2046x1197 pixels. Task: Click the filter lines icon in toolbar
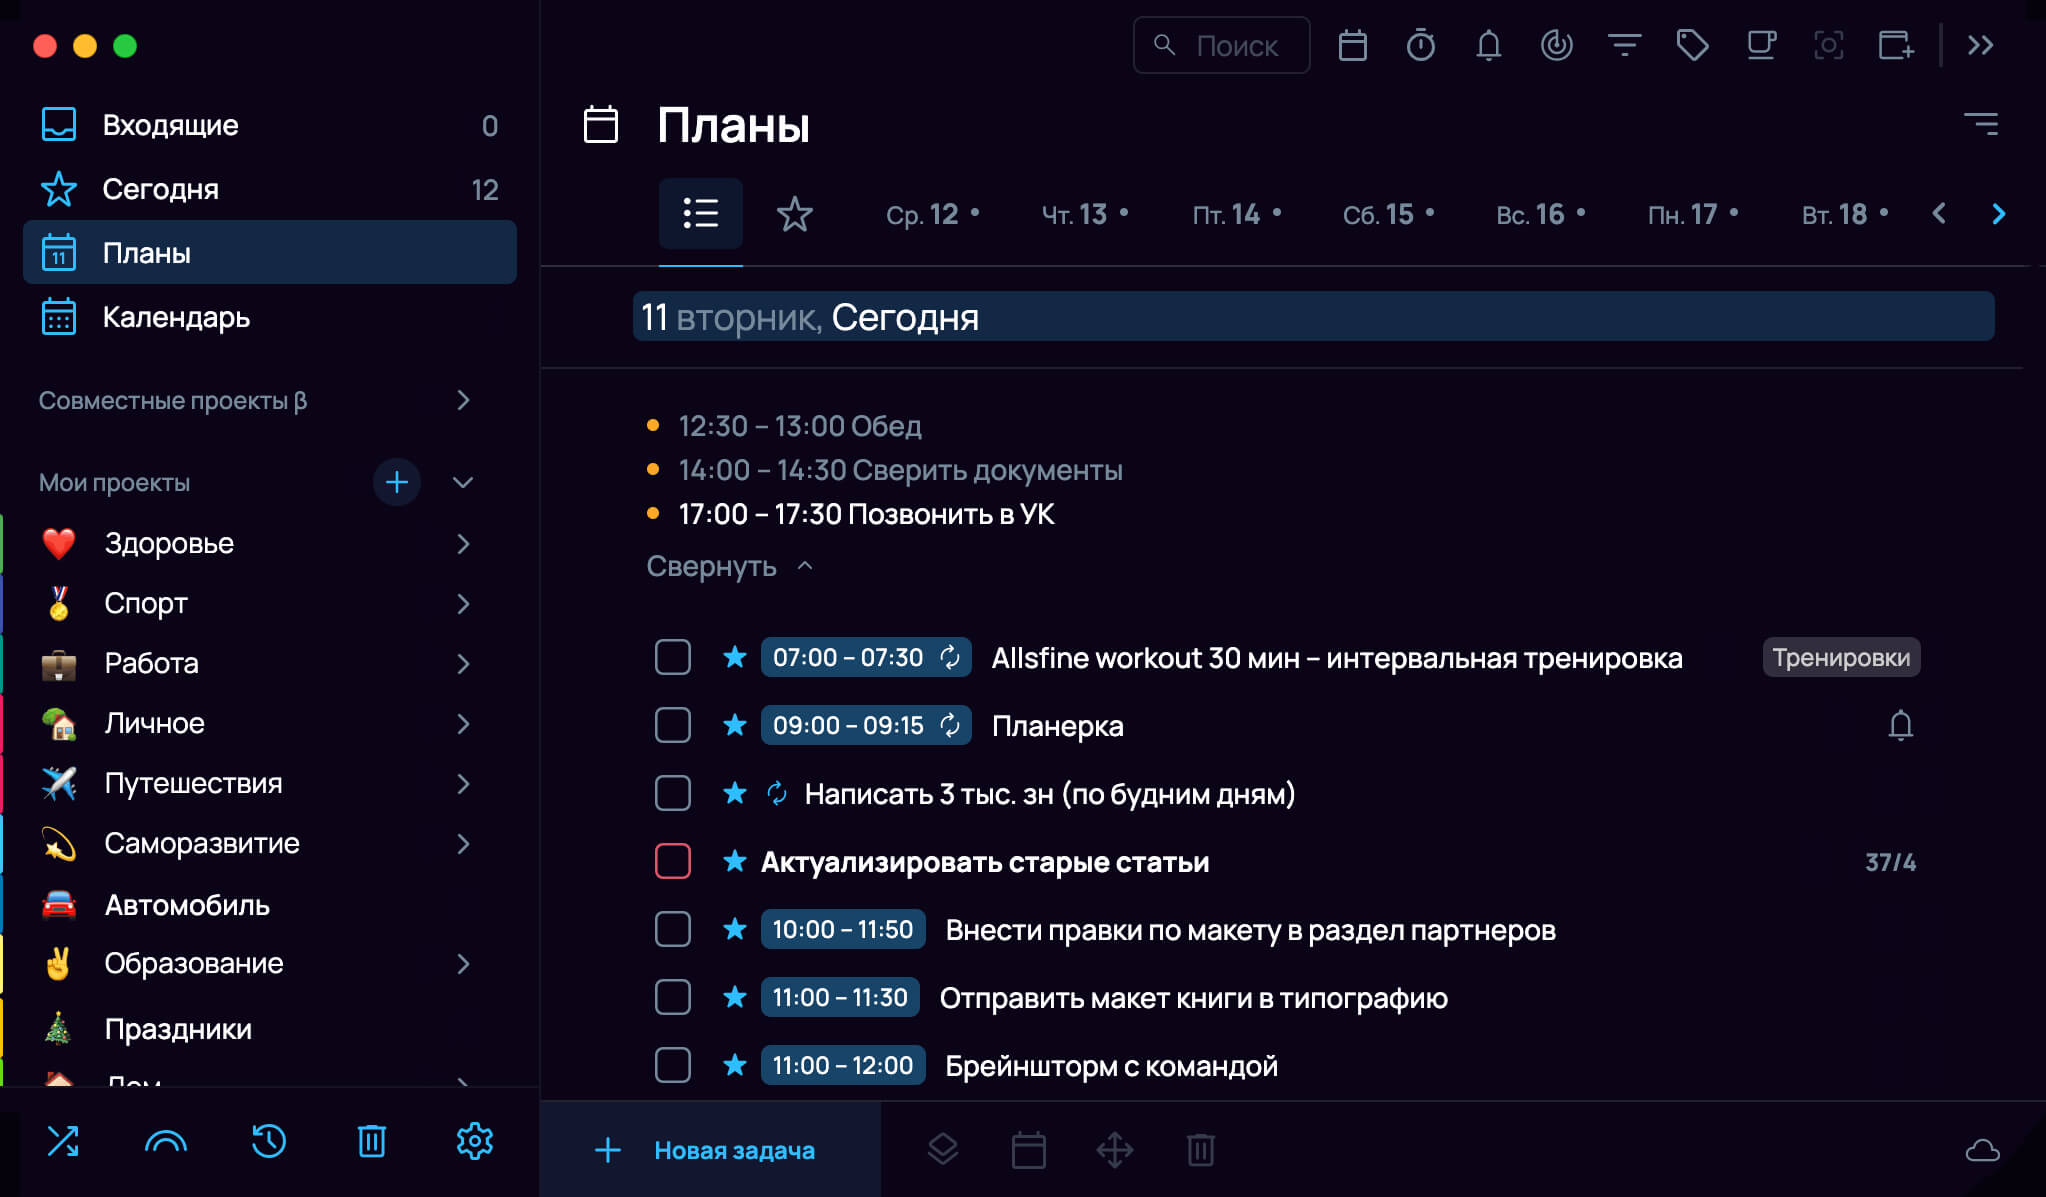pyautogui.click(x=1624, y=45)
